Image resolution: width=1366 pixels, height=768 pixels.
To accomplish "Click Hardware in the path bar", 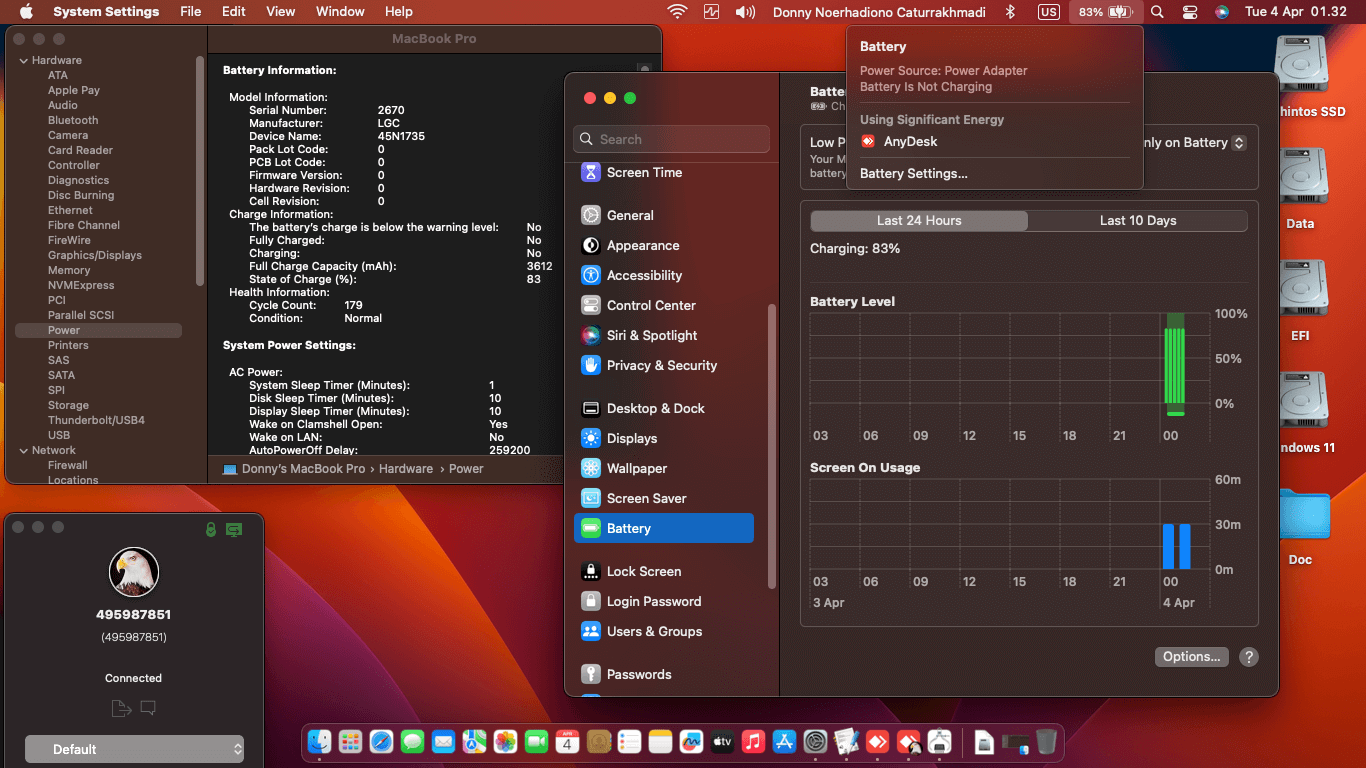I will click(406, 468).
